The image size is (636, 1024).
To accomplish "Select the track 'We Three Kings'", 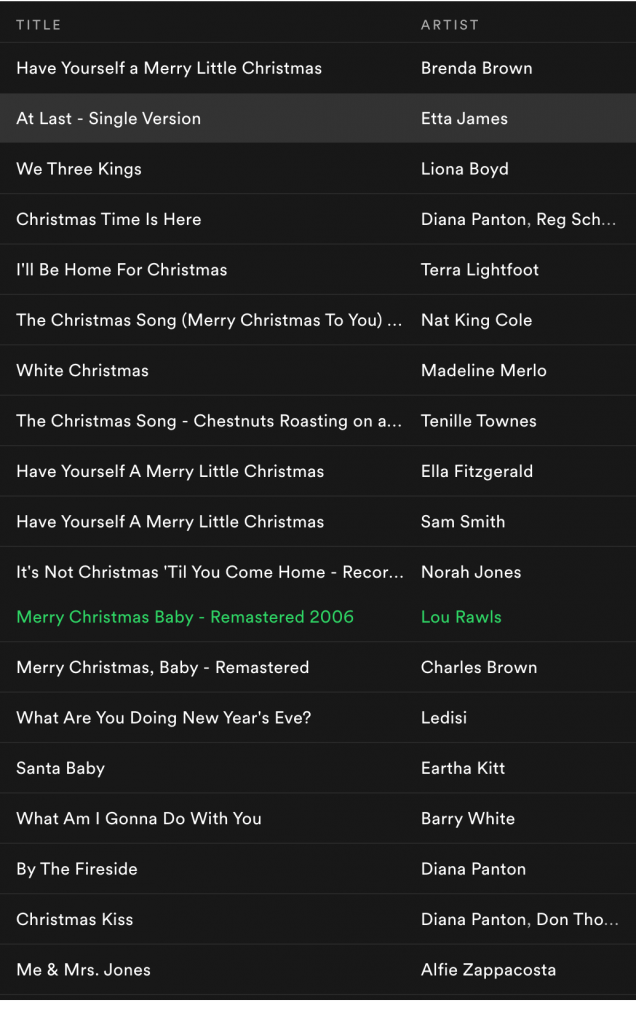I will coord(79,168).
